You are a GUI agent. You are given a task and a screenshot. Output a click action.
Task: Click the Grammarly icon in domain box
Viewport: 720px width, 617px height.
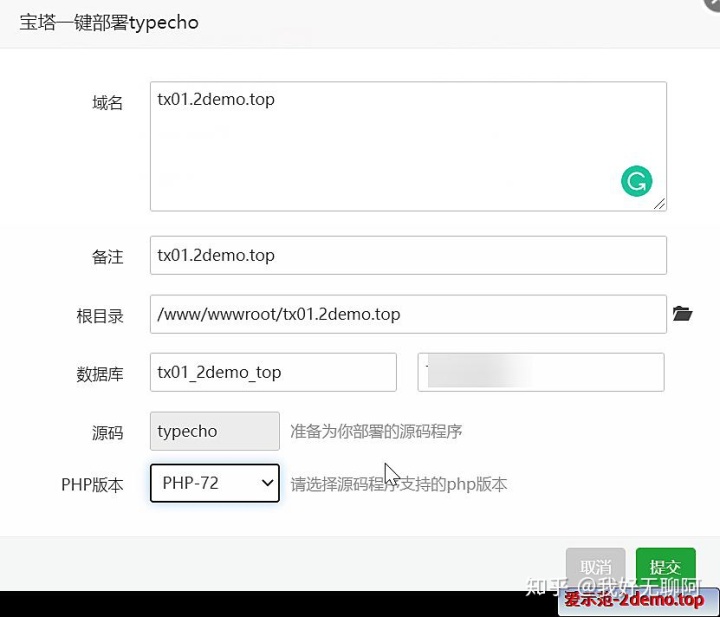tap(636, 181)
